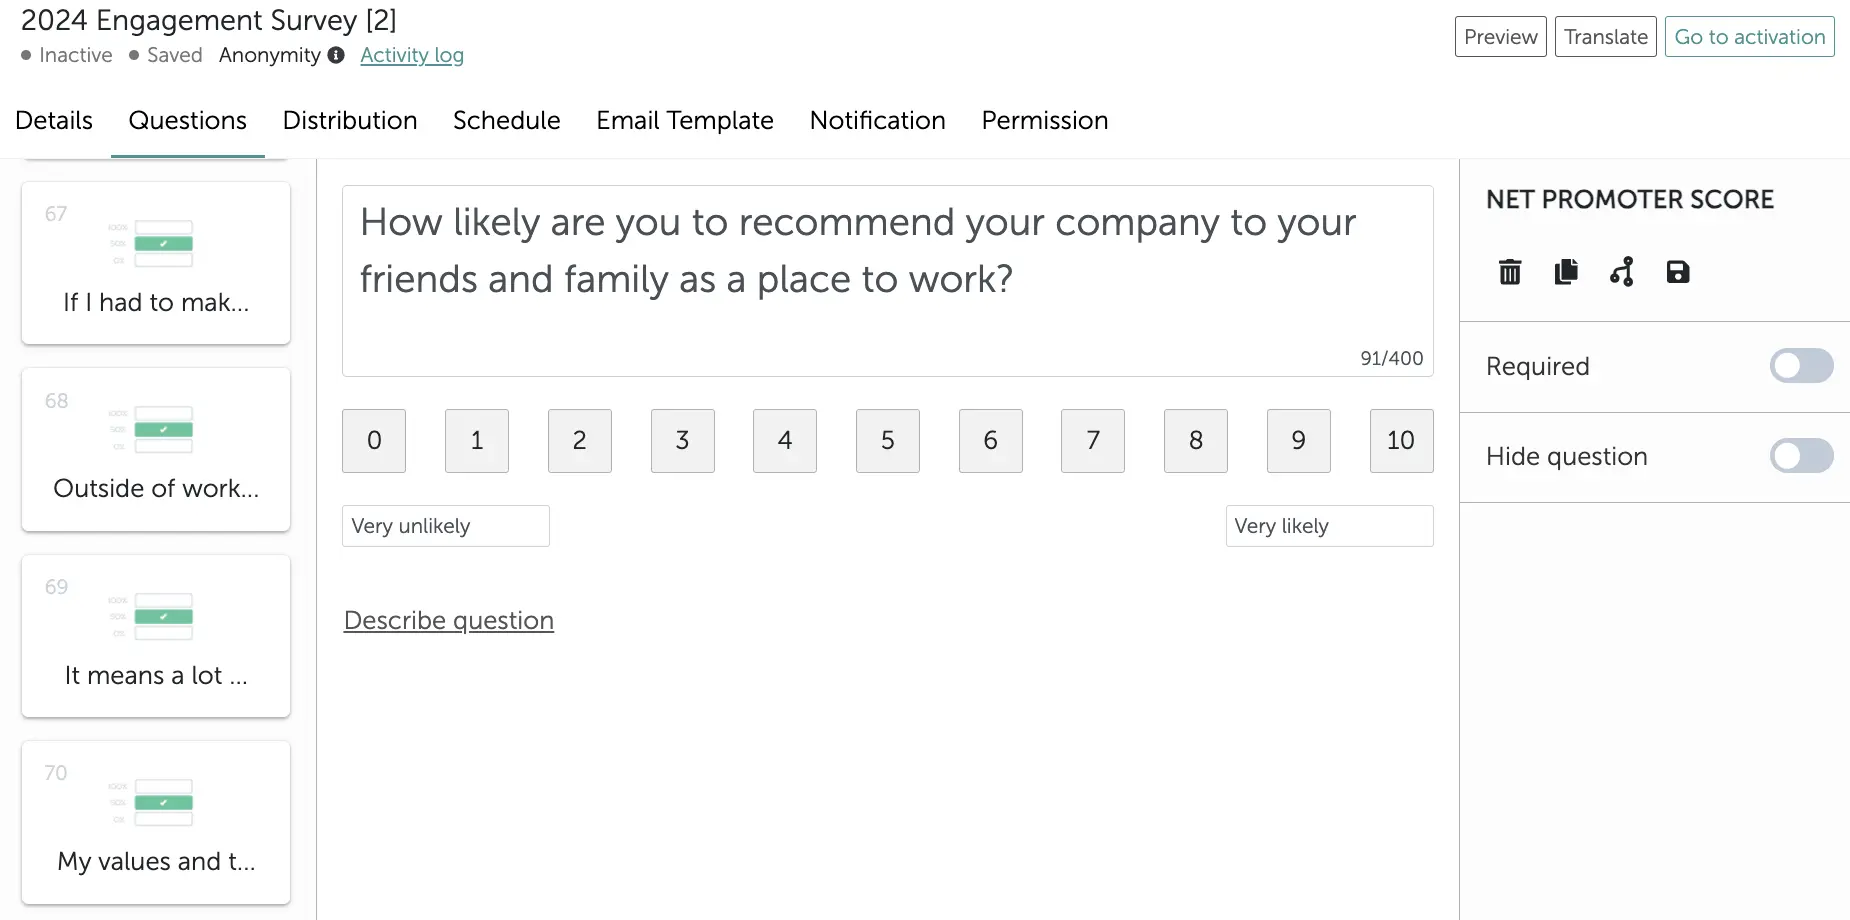Select score 0 on rating scale
The width and height of the screenshot is (1850, 920).
[x=374, y=441]
